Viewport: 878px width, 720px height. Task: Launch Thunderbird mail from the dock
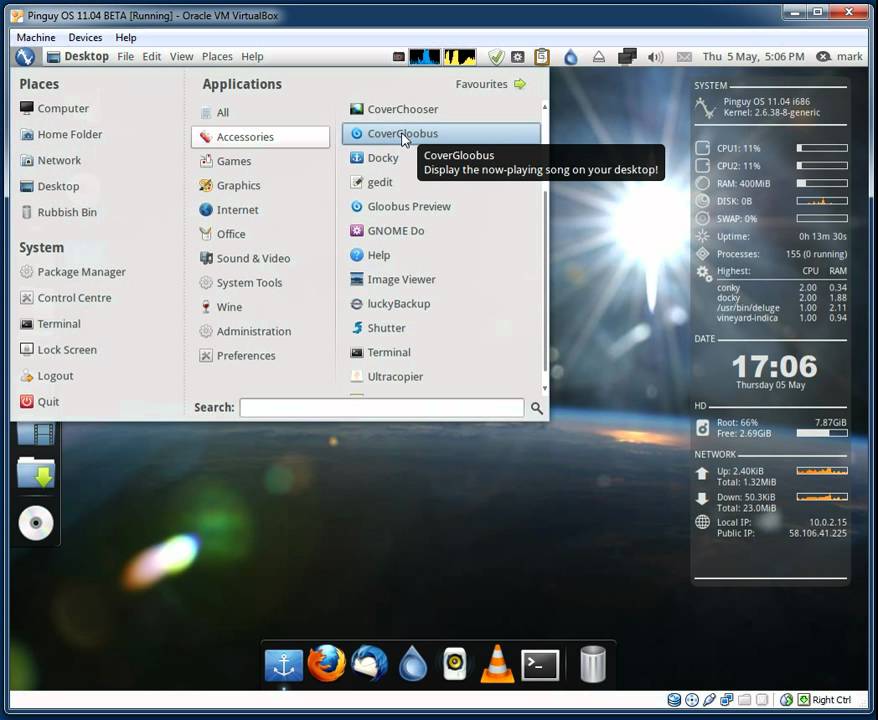(370, 663)
